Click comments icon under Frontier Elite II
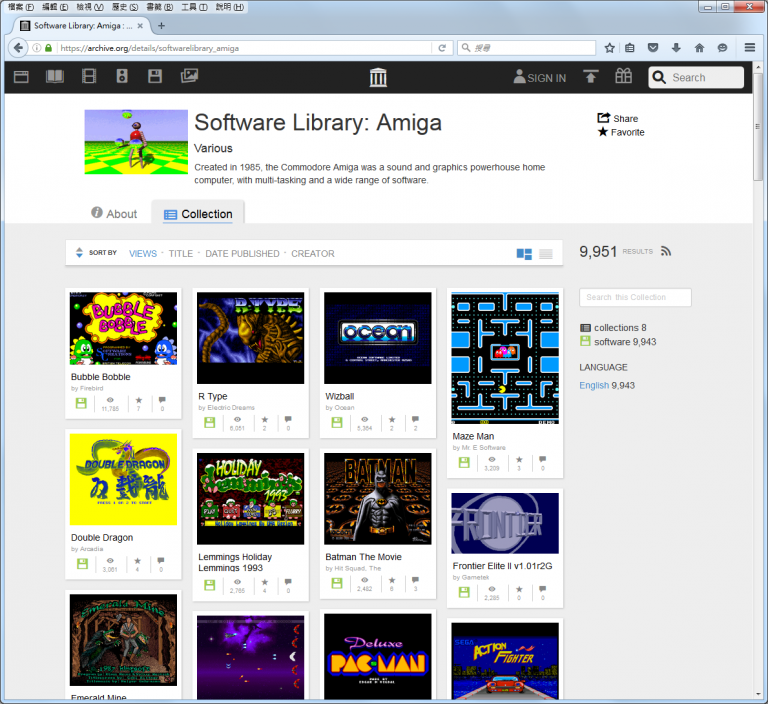The width and height of the screenshot is (768, 704). tap(543, 589)
